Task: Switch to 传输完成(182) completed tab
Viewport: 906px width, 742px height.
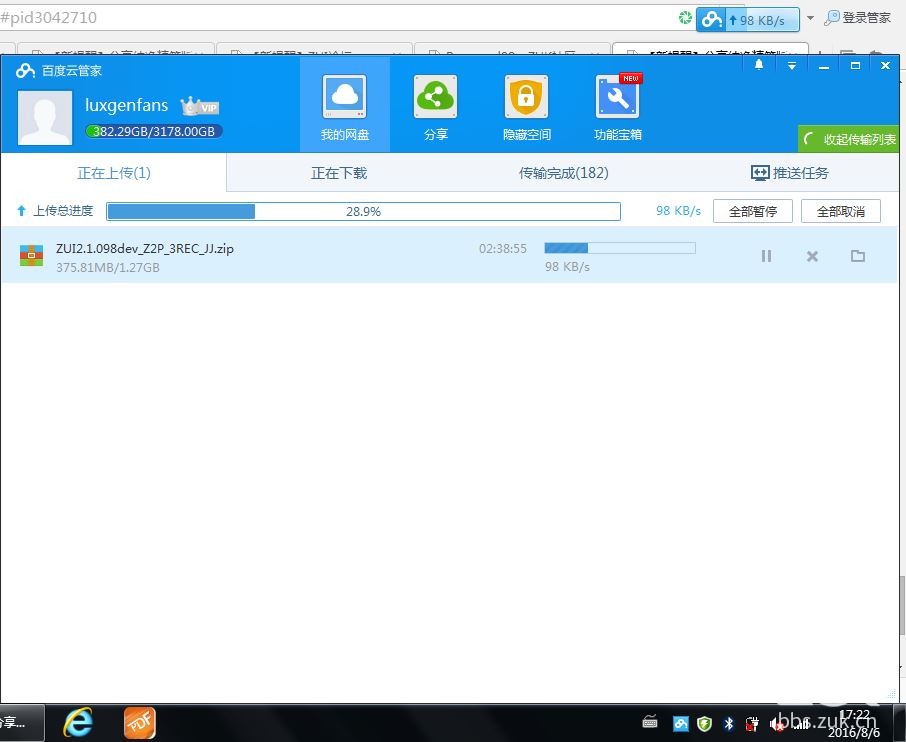Action: (563, 173)
